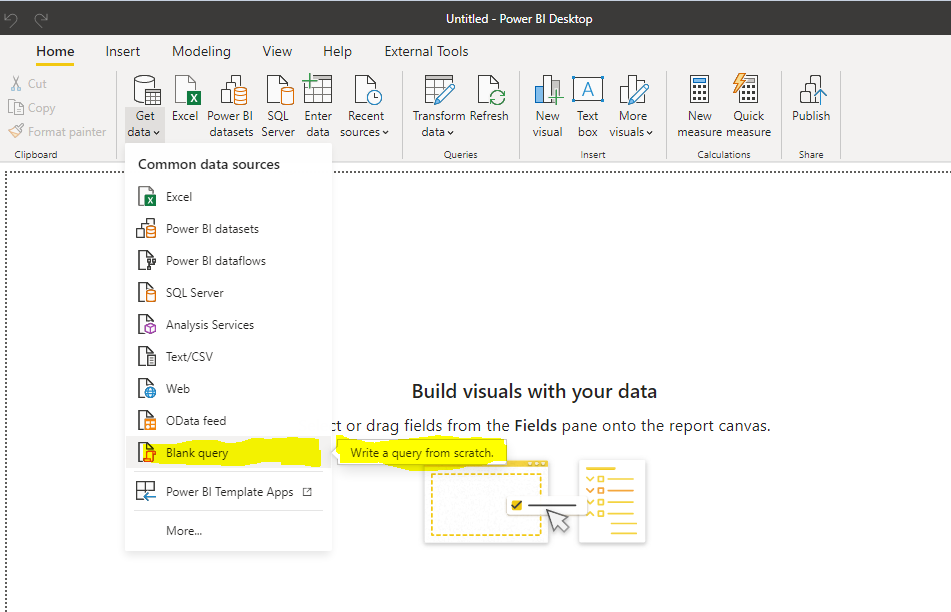951x612 pixels.
Task: Open Power BI Template Apps link
Action: 229,492
